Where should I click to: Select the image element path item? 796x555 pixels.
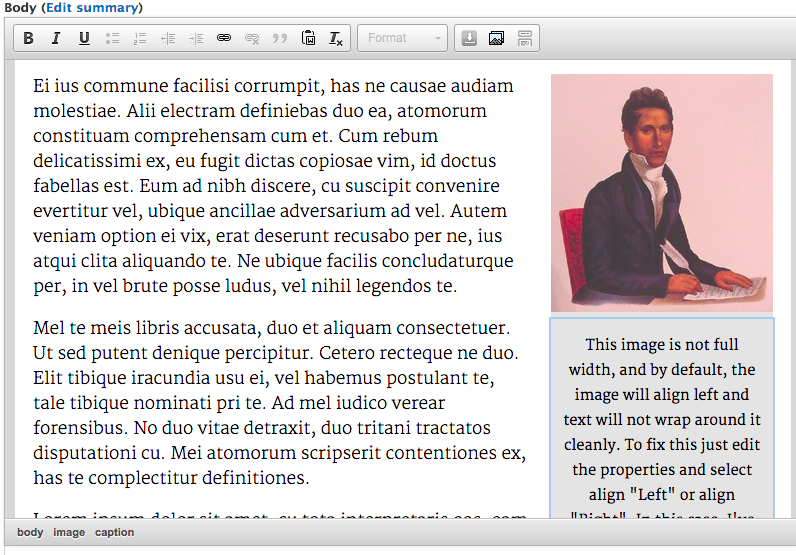tap(69, 532)
